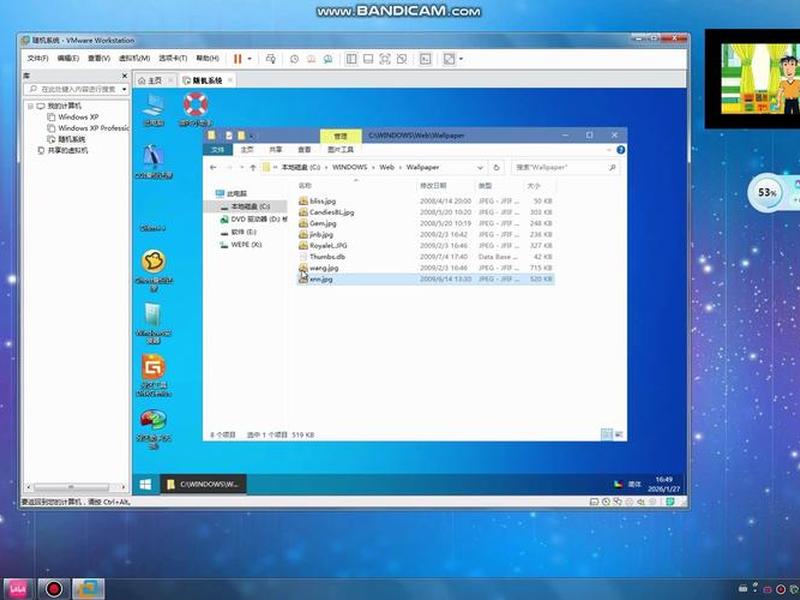Open the VMware 虚拟机(M) menu
Screen dimensions: 800x600
[x=134, y=58]
